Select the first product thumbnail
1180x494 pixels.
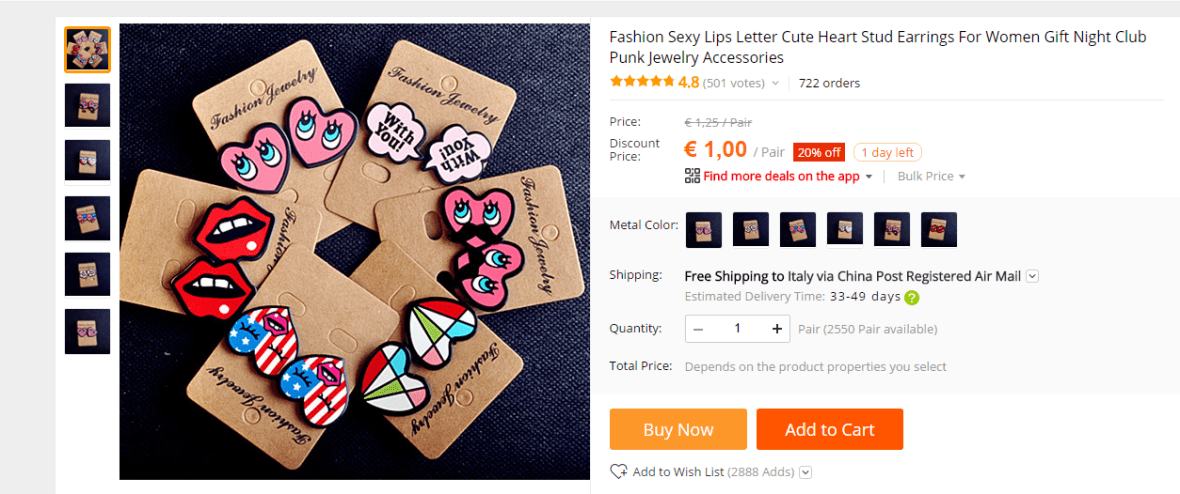pos(88,49)
